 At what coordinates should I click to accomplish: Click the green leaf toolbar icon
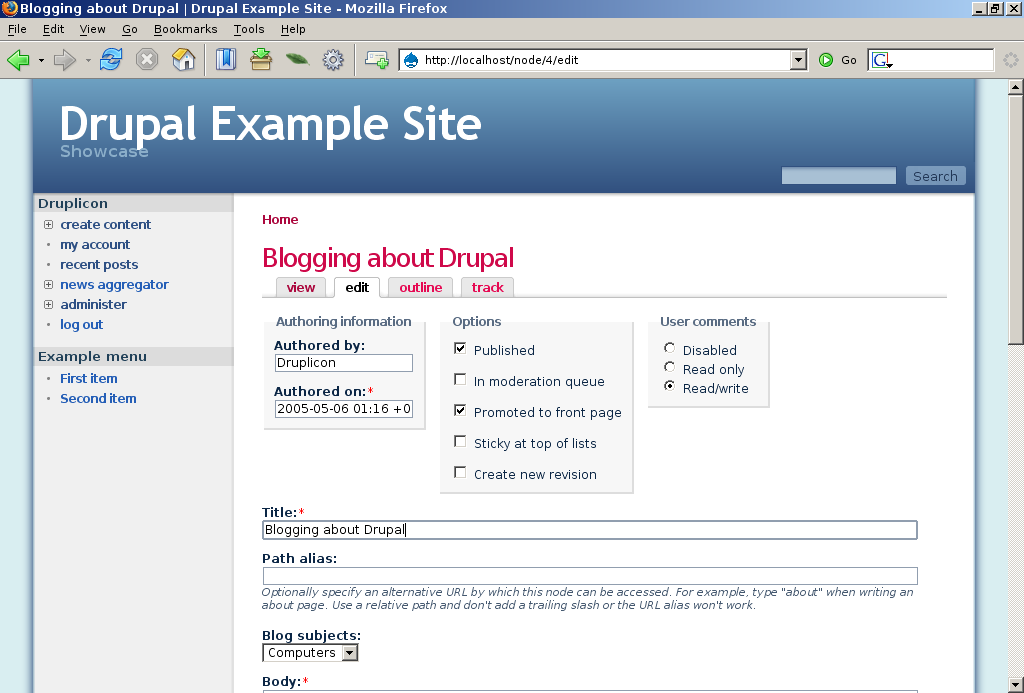click(297, 60)
